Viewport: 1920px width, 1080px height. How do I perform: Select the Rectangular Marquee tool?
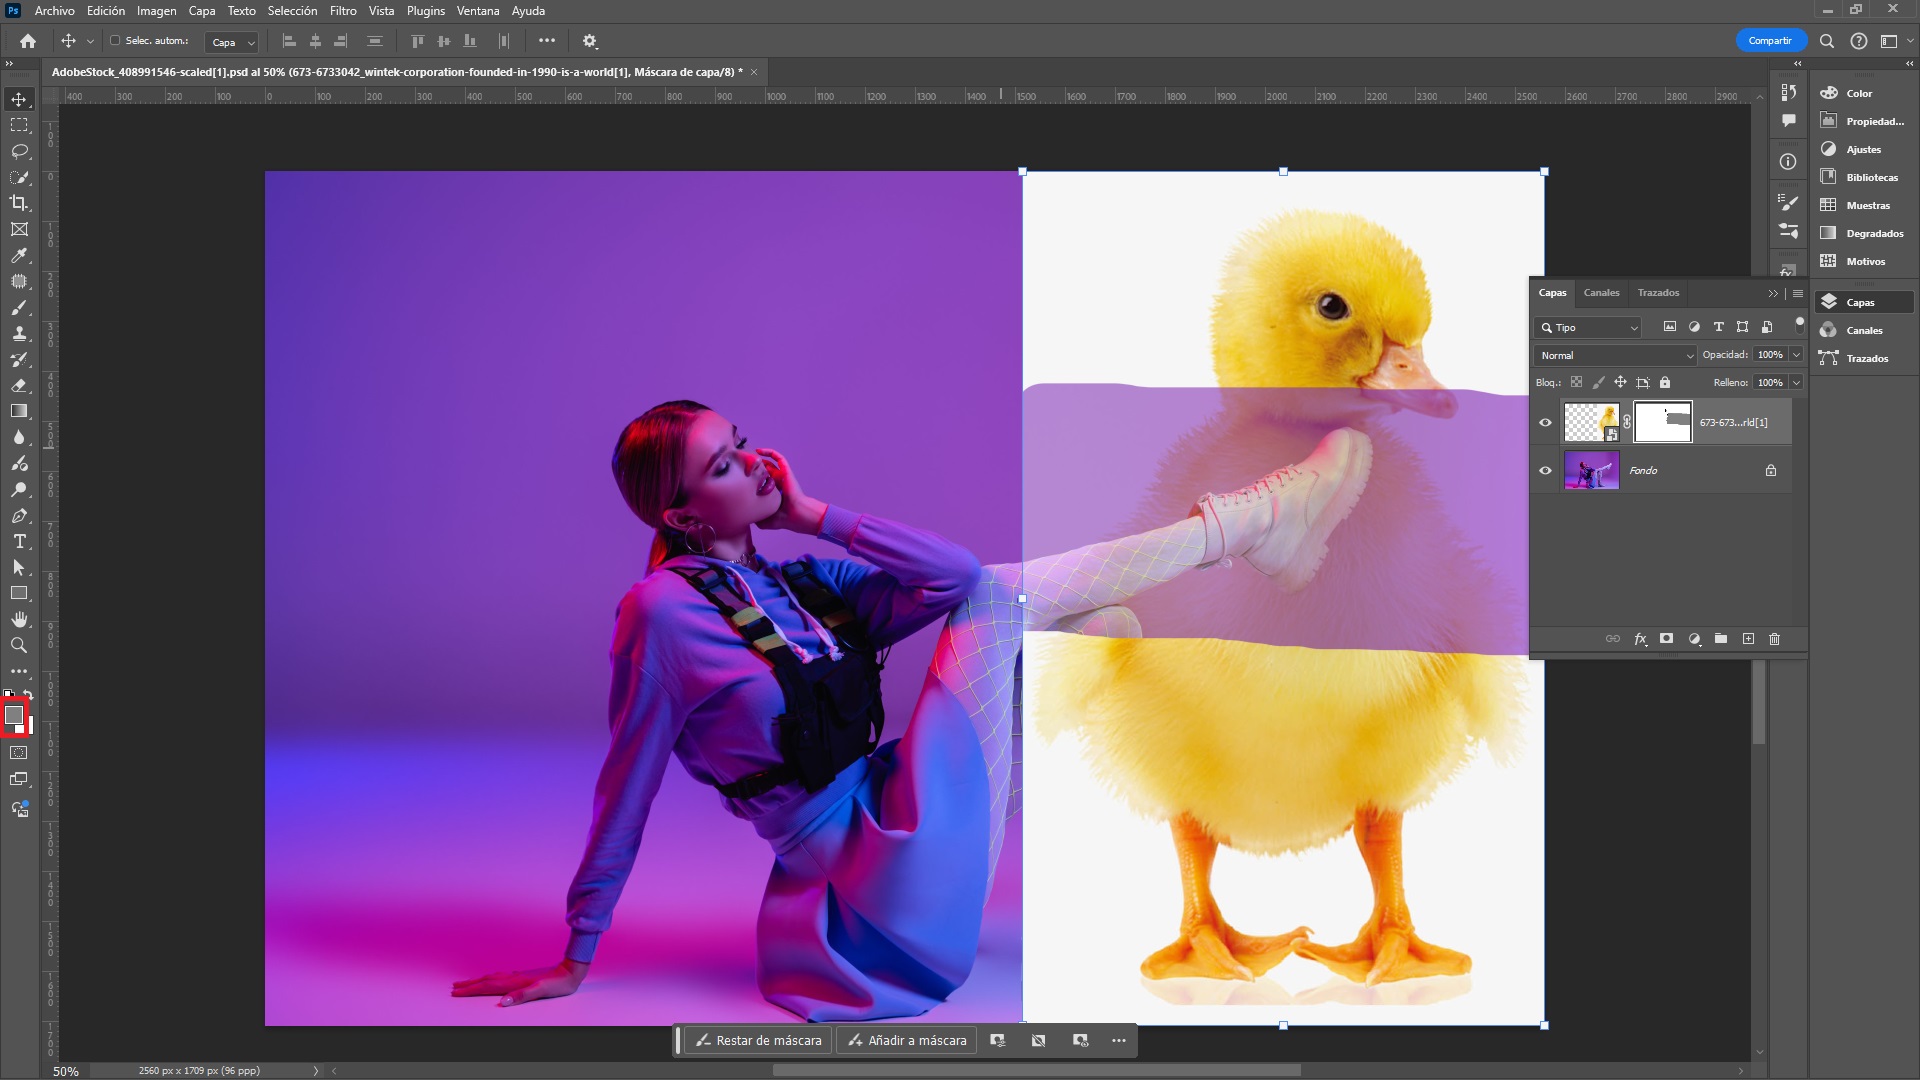(x=19, y=125)
